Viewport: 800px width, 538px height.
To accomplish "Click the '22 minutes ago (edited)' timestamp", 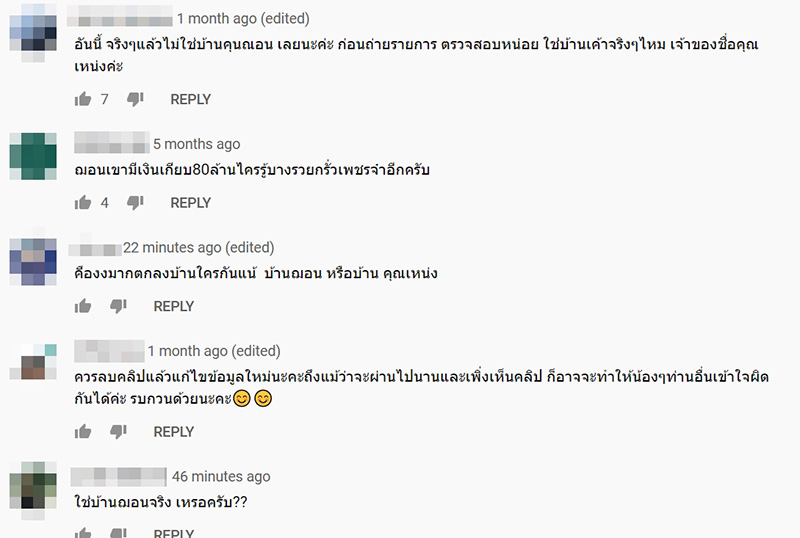I will pos(198,248).
